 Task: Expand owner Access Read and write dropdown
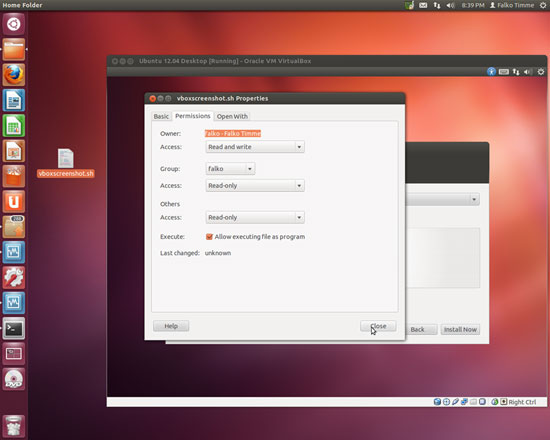click(255, 147)
